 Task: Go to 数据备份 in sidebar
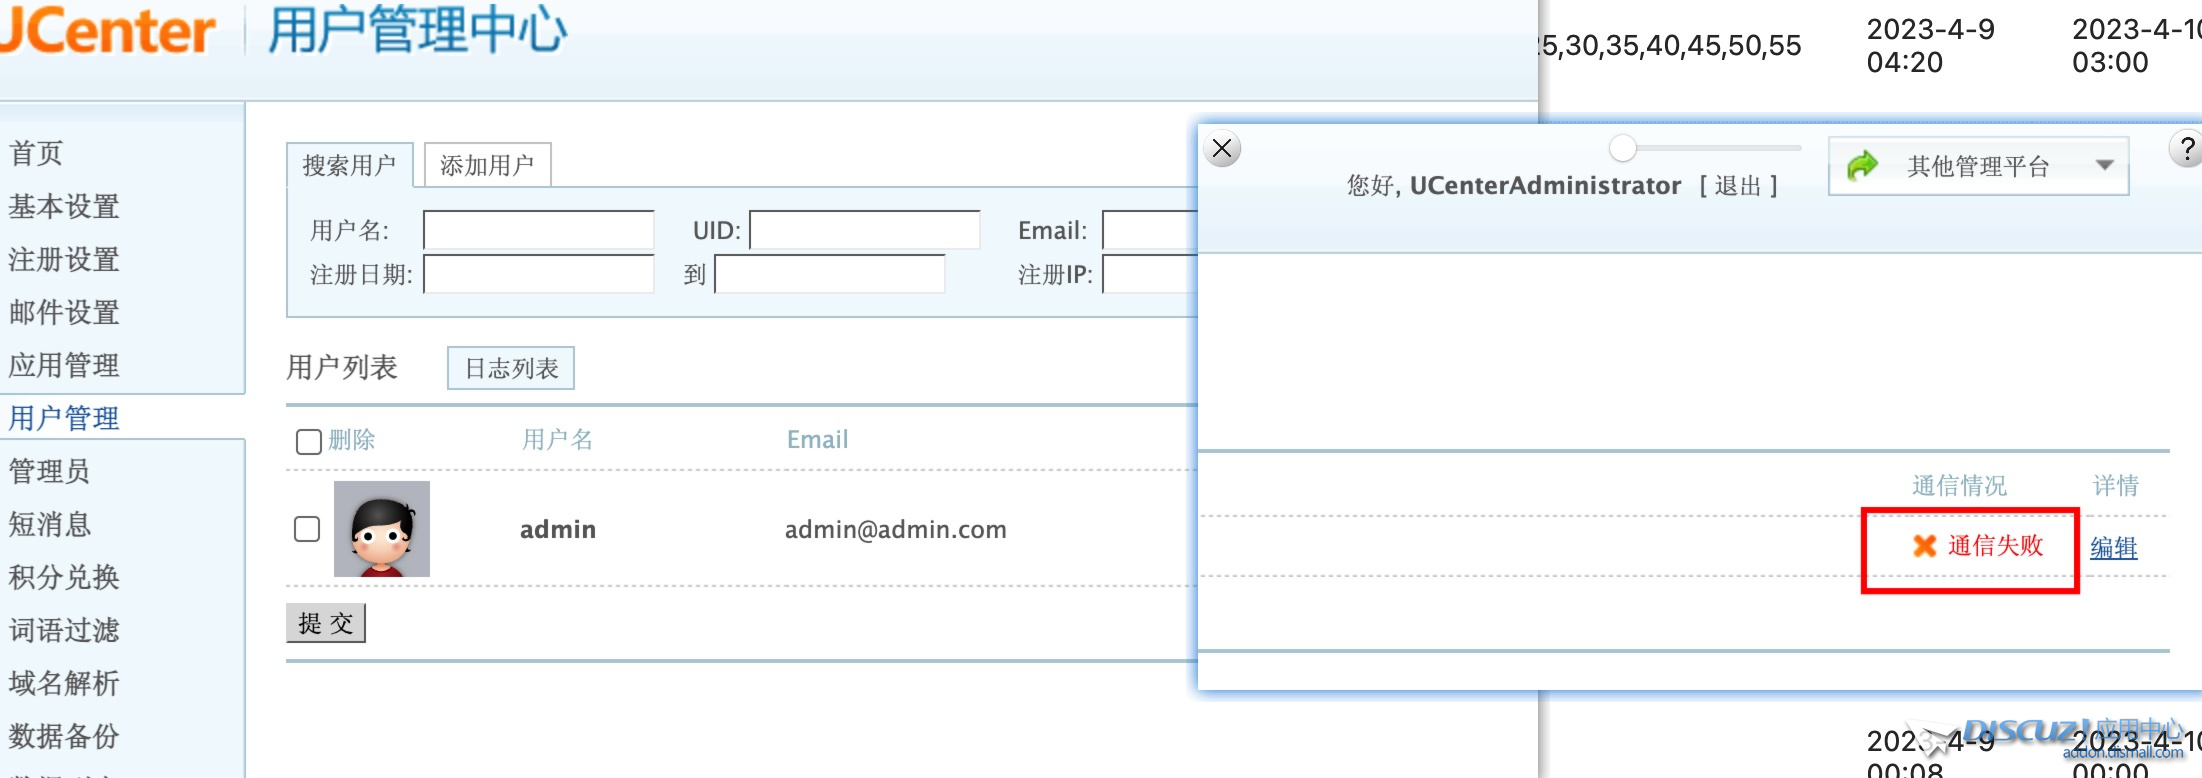click(64, 736)
